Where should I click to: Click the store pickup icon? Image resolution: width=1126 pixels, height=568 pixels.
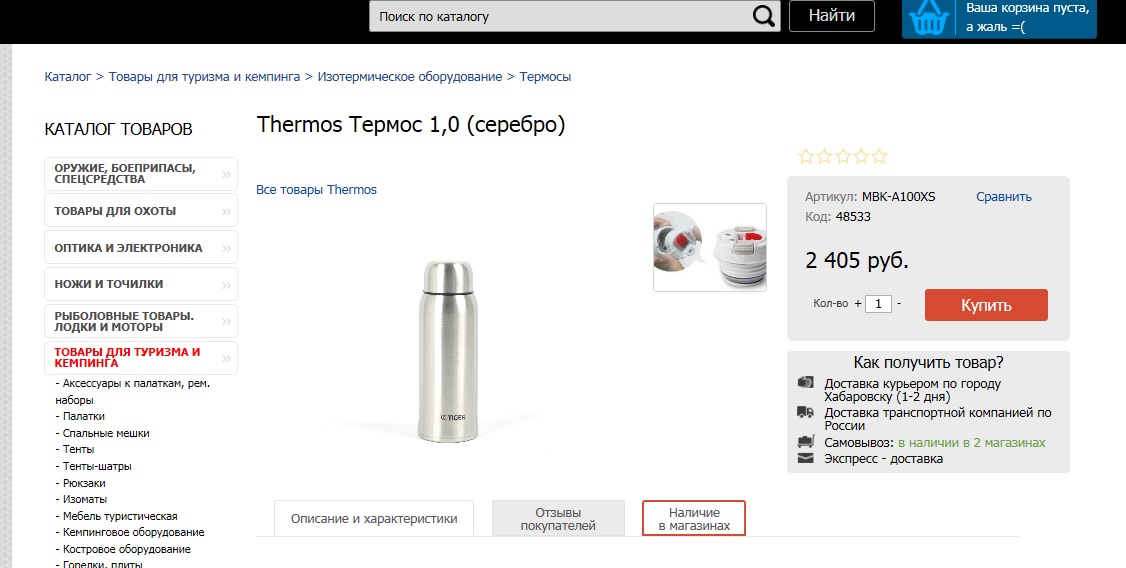pos(806,442)
